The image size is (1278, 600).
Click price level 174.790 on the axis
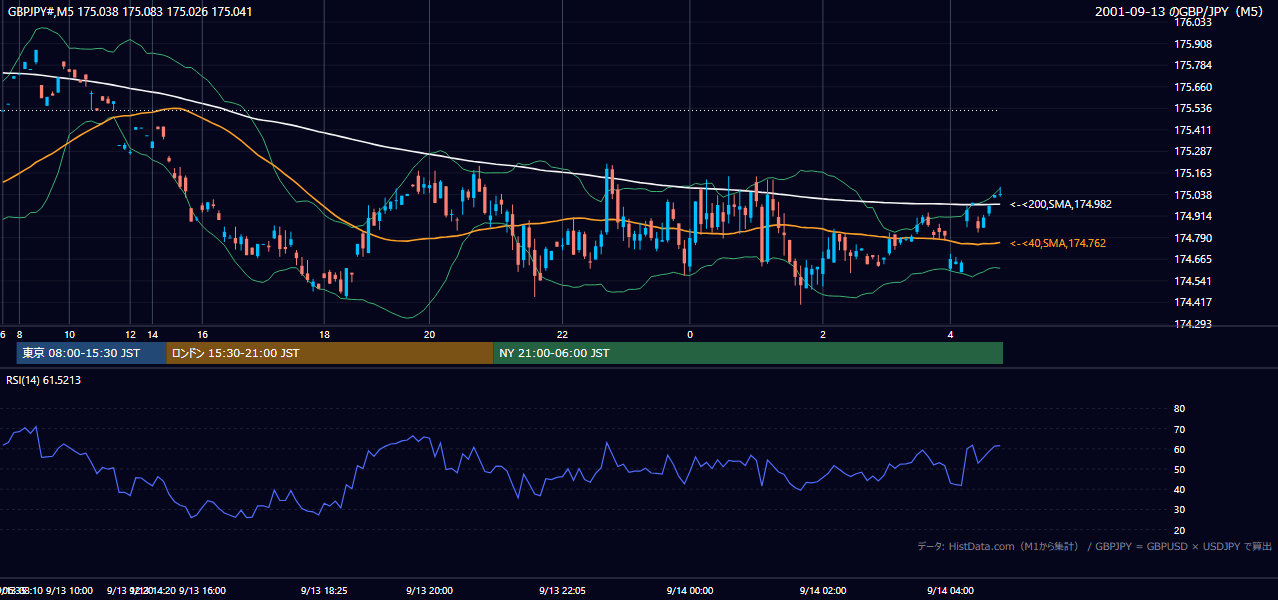(x=1193, y=238)
